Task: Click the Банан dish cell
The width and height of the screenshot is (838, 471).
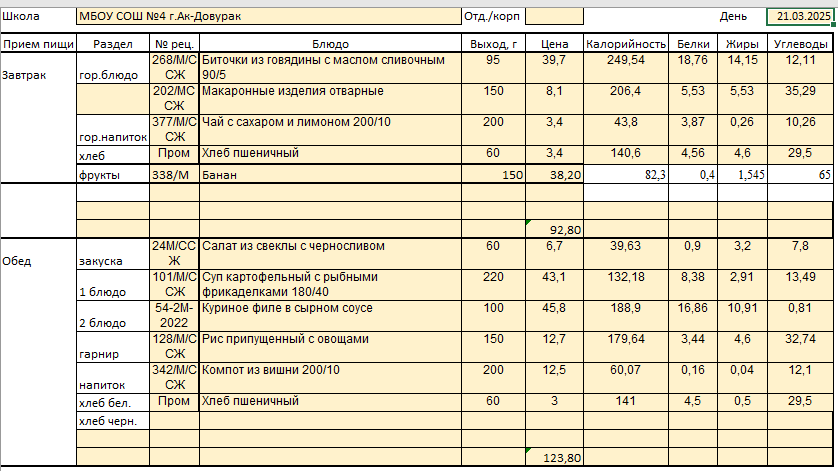Action: [x=330, y=175]
